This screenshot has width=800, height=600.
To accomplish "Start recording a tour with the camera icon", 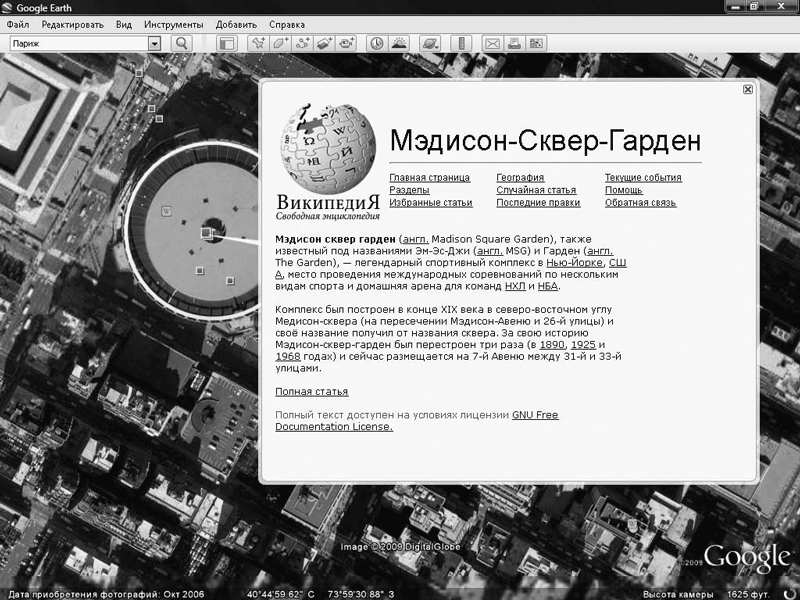I will point(346,43).
